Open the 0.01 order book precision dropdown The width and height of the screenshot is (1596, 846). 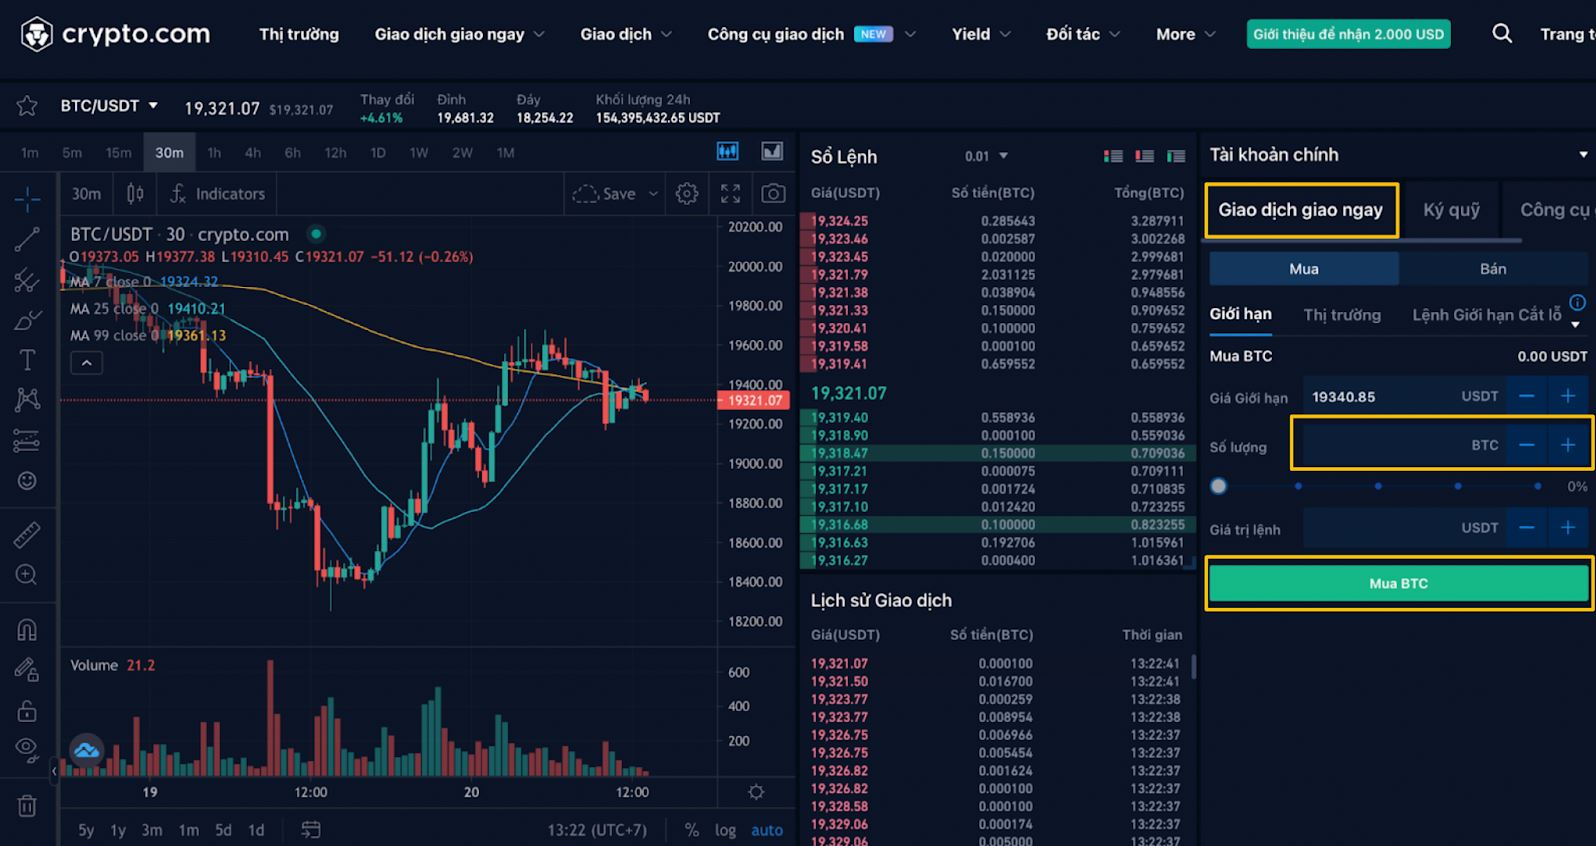coord(986,156)
